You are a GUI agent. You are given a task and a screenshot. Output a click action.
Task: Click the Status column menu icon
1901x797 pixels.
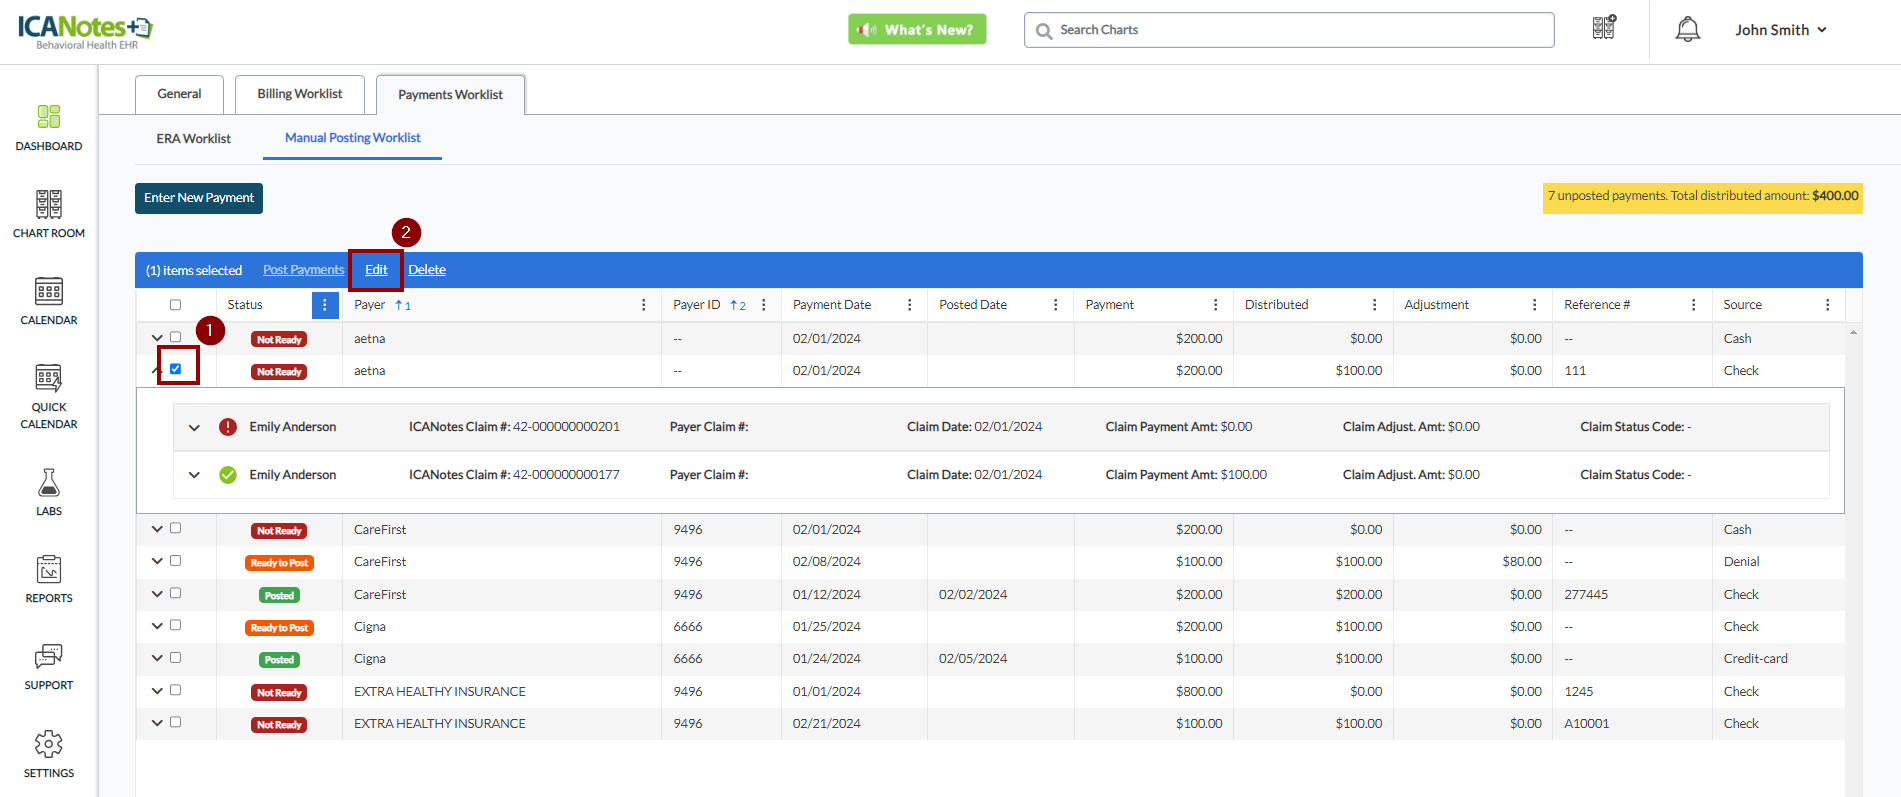(325, 305)
